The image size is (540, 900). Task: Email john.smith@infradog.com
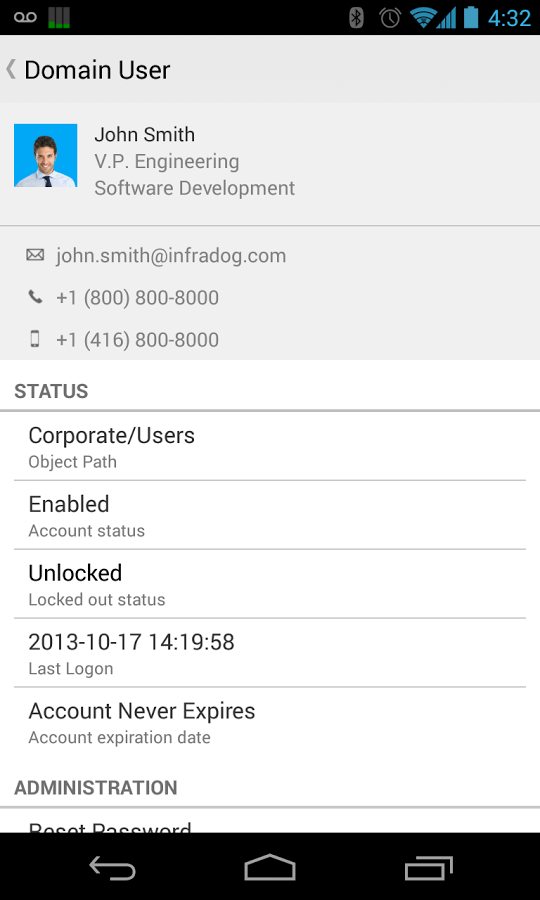point(171,255)
